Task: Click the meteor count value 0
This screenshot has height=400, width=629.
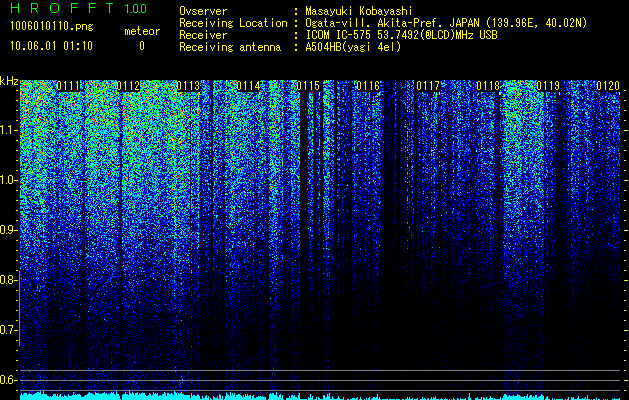Action: pos(142,46)
